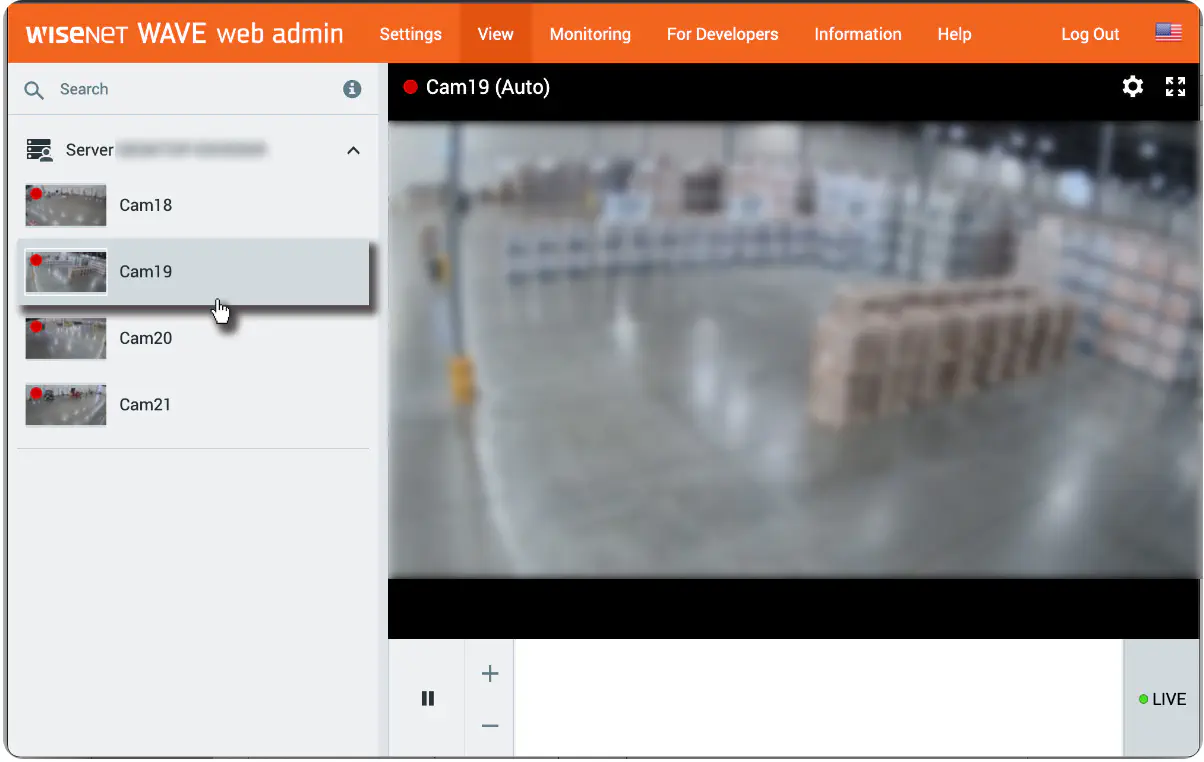Open the search info icon
The width and height of the screenshot is (1204, 762).
[x=352, y=89]
